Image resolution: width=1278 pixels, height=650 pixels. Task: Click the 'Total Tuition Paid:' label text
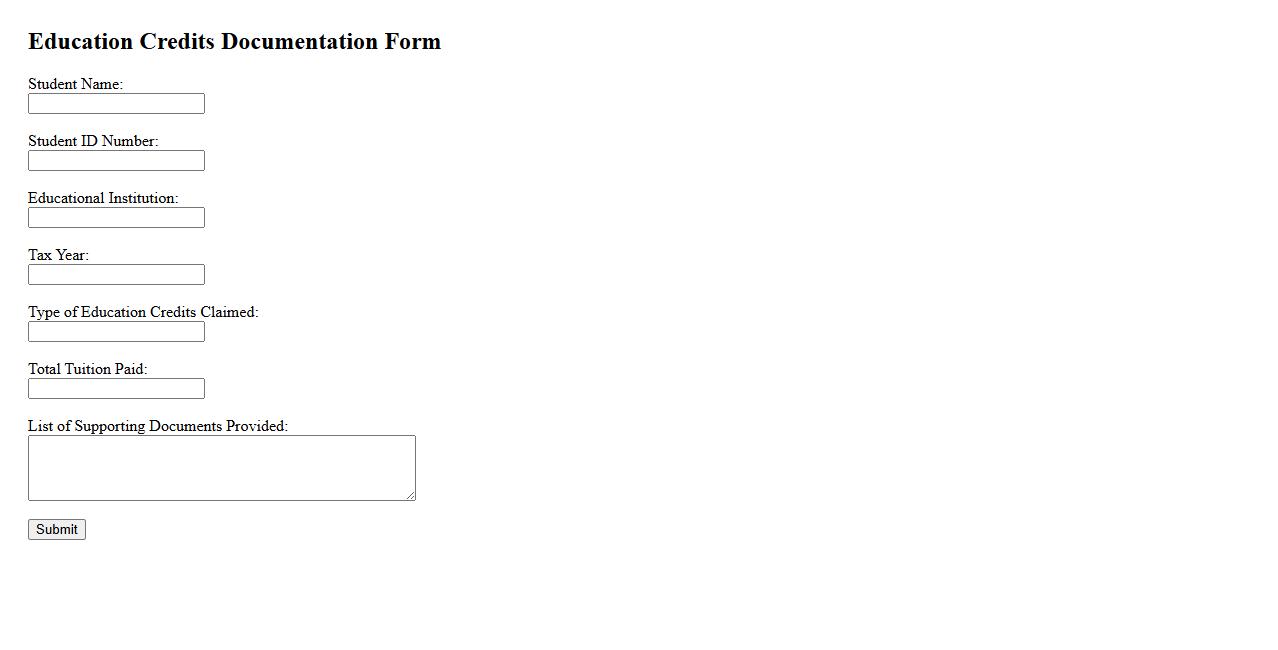[87, 369]
